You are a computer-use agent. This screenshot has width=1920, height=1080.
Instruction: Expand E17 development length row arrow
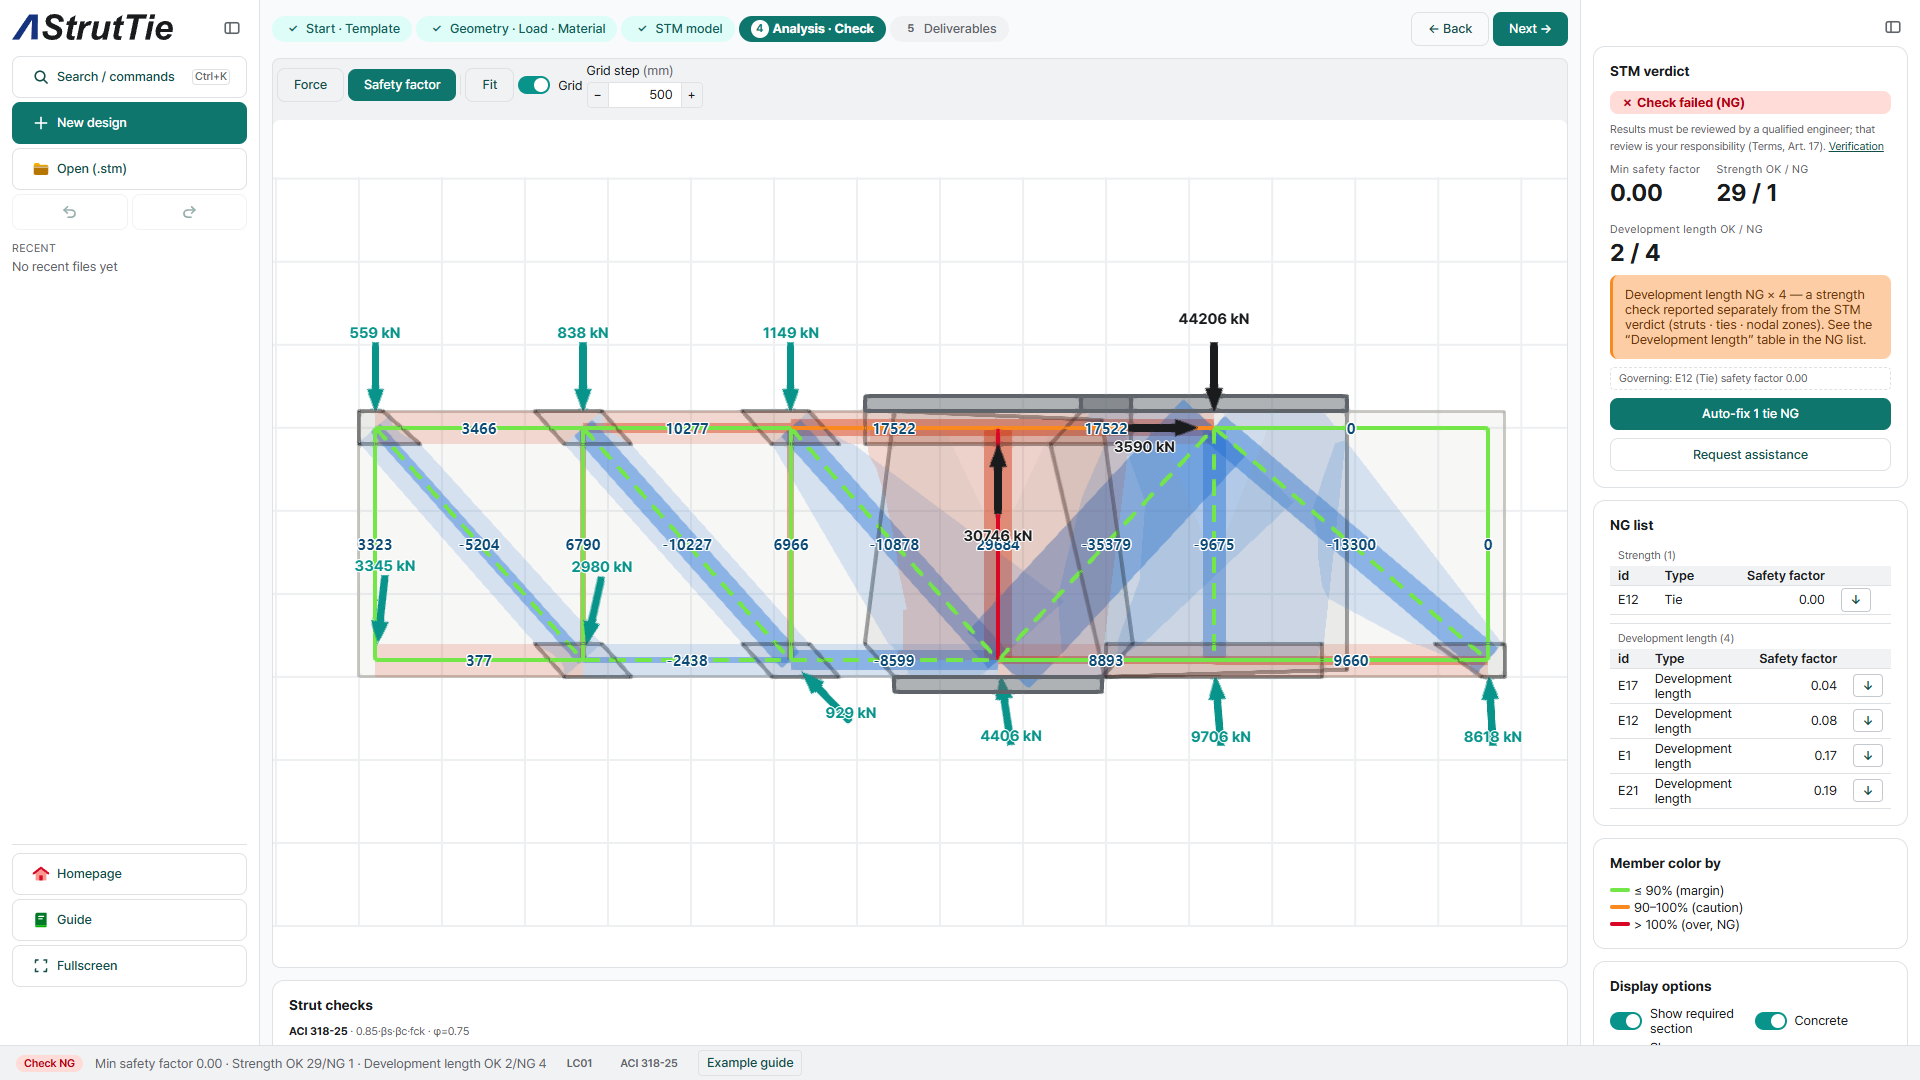[x=1868, y=686]
